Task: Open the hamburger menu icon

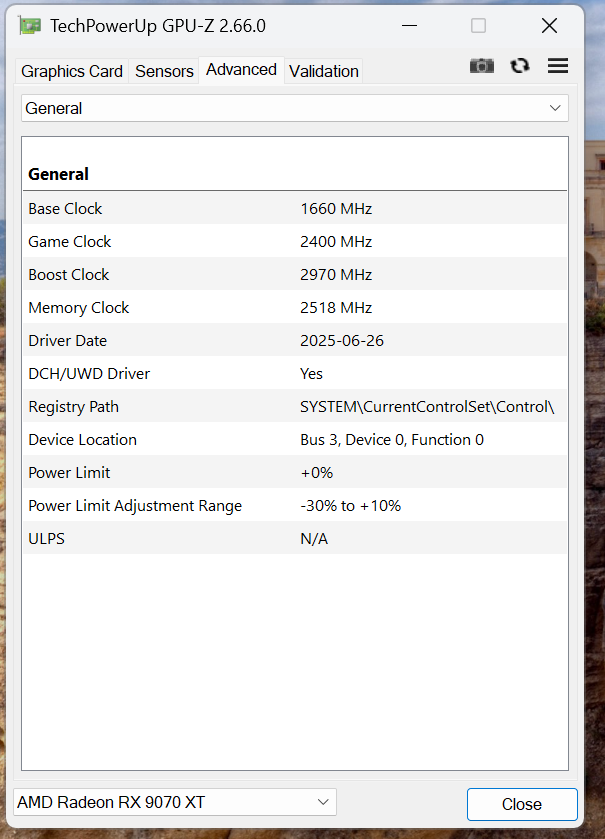Action: coord(558,66)
